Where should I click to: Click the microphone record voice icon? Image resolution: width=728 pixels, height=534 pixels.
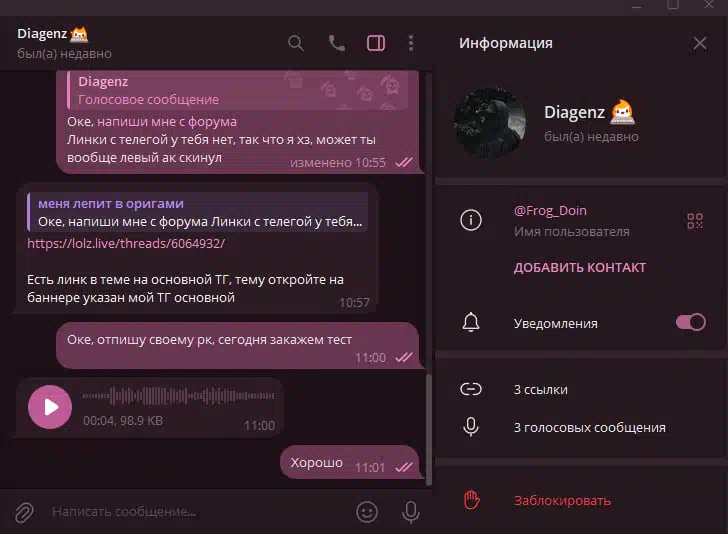pyautogui.click(x=410, y=512)
